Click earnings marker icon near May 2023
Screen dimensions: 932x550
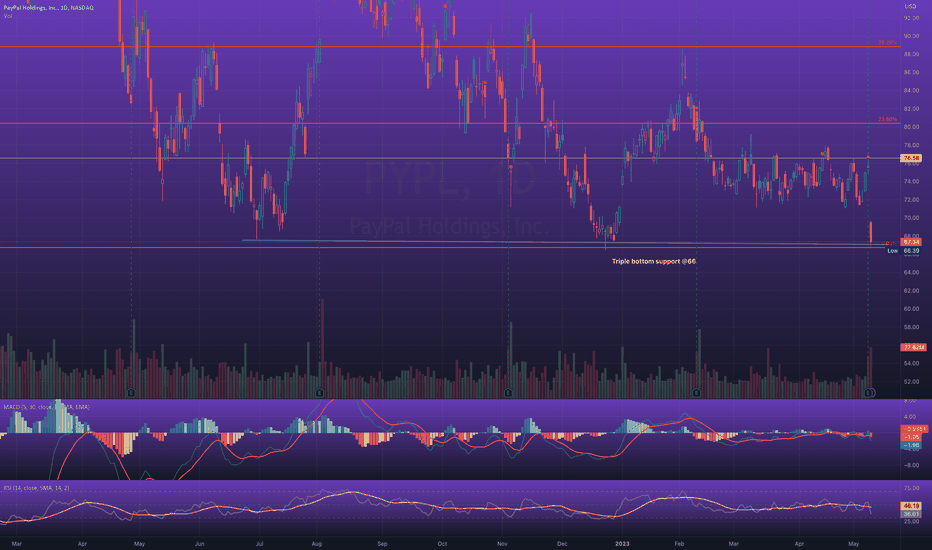point(869,393)
